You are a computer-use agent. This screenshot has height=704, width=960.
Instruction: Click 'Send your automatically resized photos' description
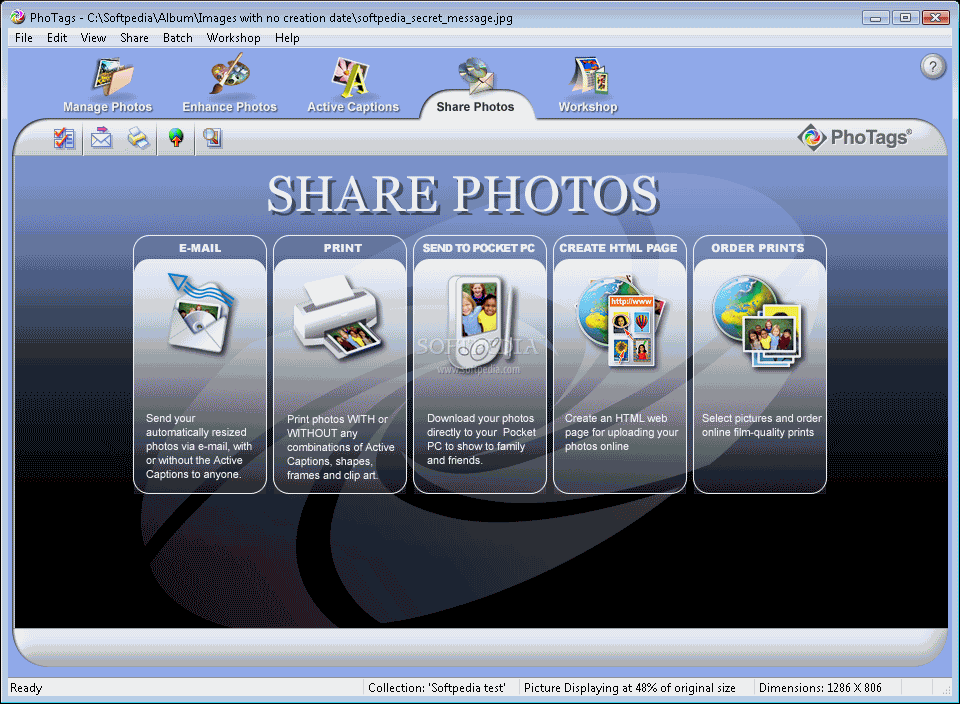click(198, 446)
